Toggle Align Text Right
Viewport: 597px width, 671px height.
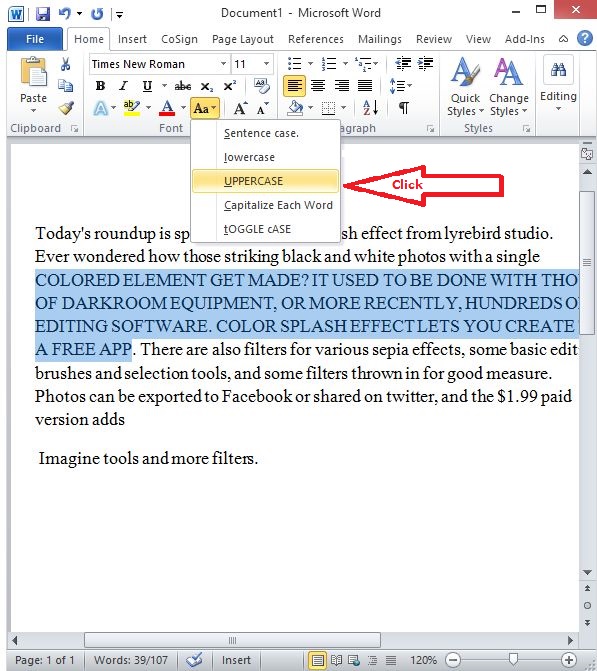pos(342,86)
